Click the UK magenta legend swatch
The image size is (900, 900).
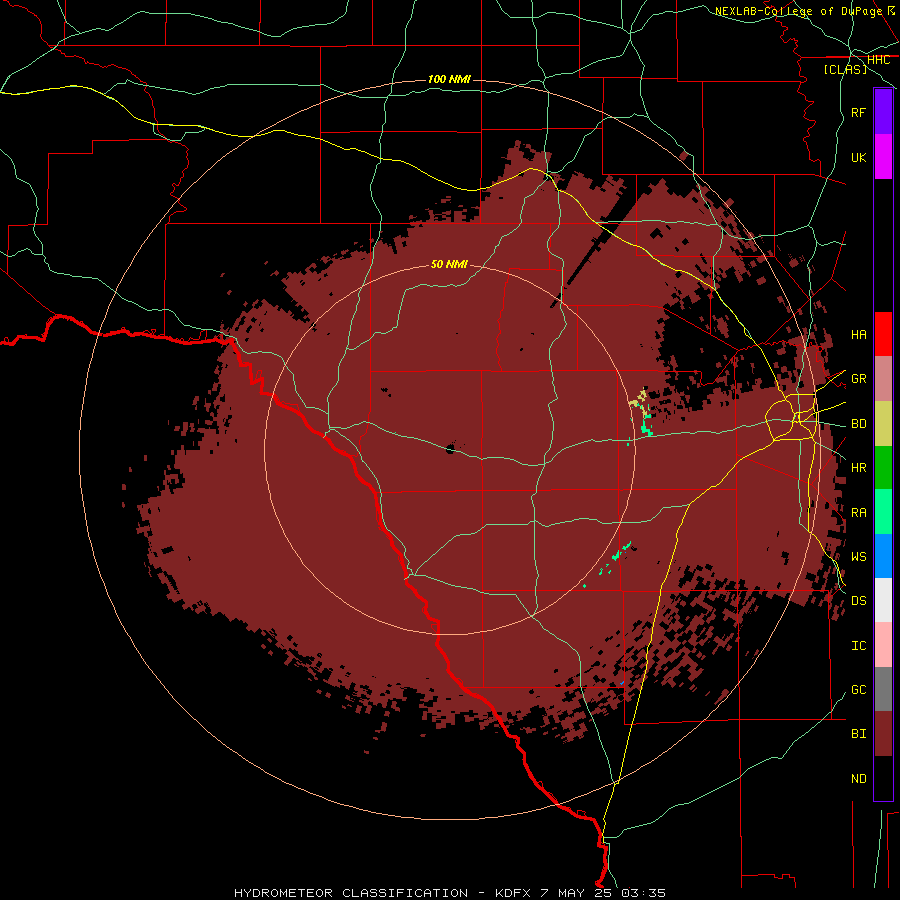coord(883,156)
